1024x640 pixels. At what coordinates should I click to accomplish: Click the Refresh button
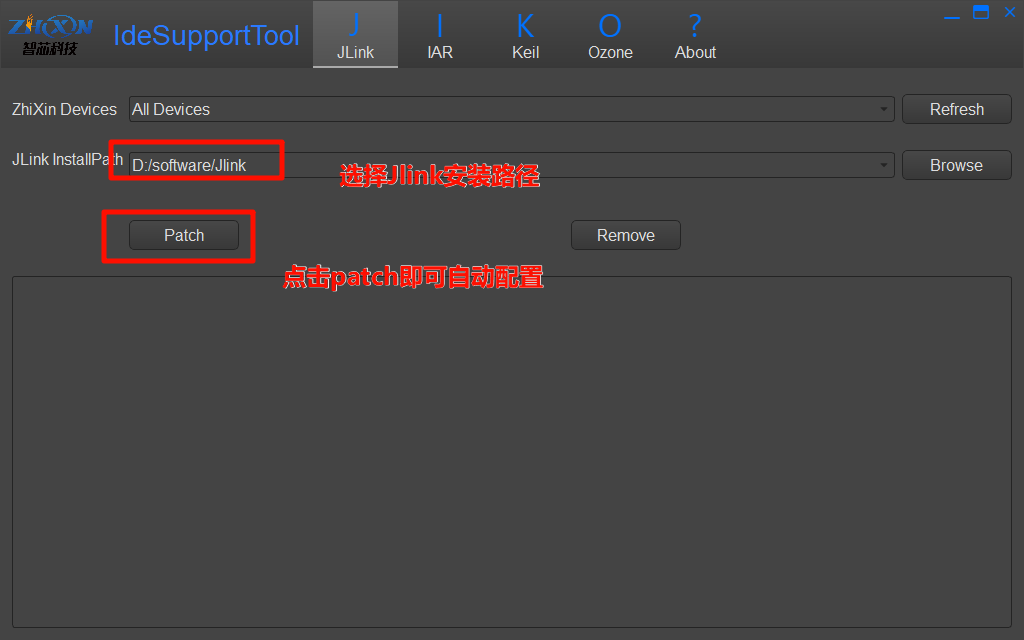tap(957, 109)
